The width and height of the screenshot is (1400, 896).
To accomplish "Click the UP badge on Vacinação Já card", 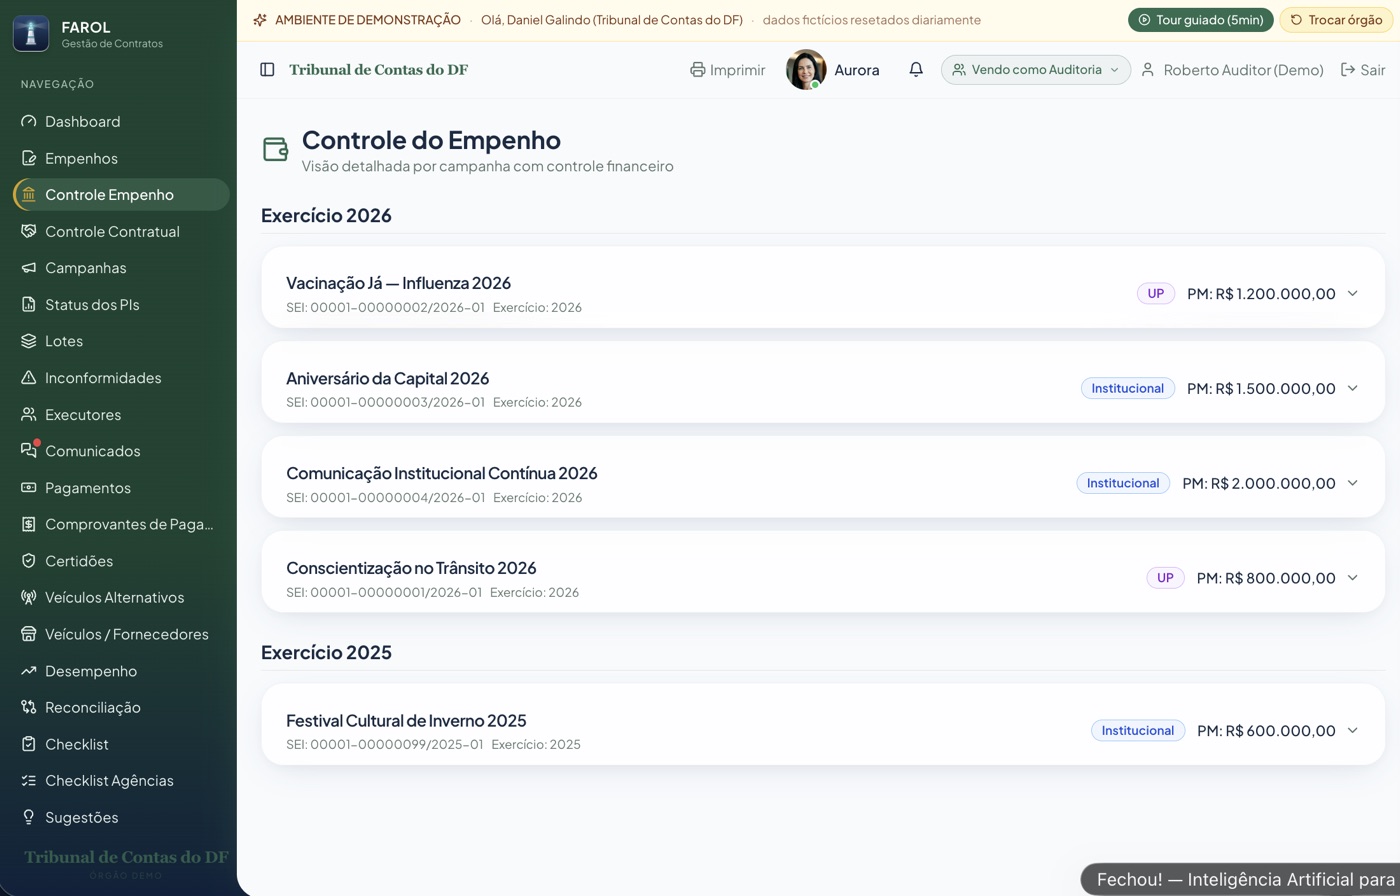I will (1156, 293).
